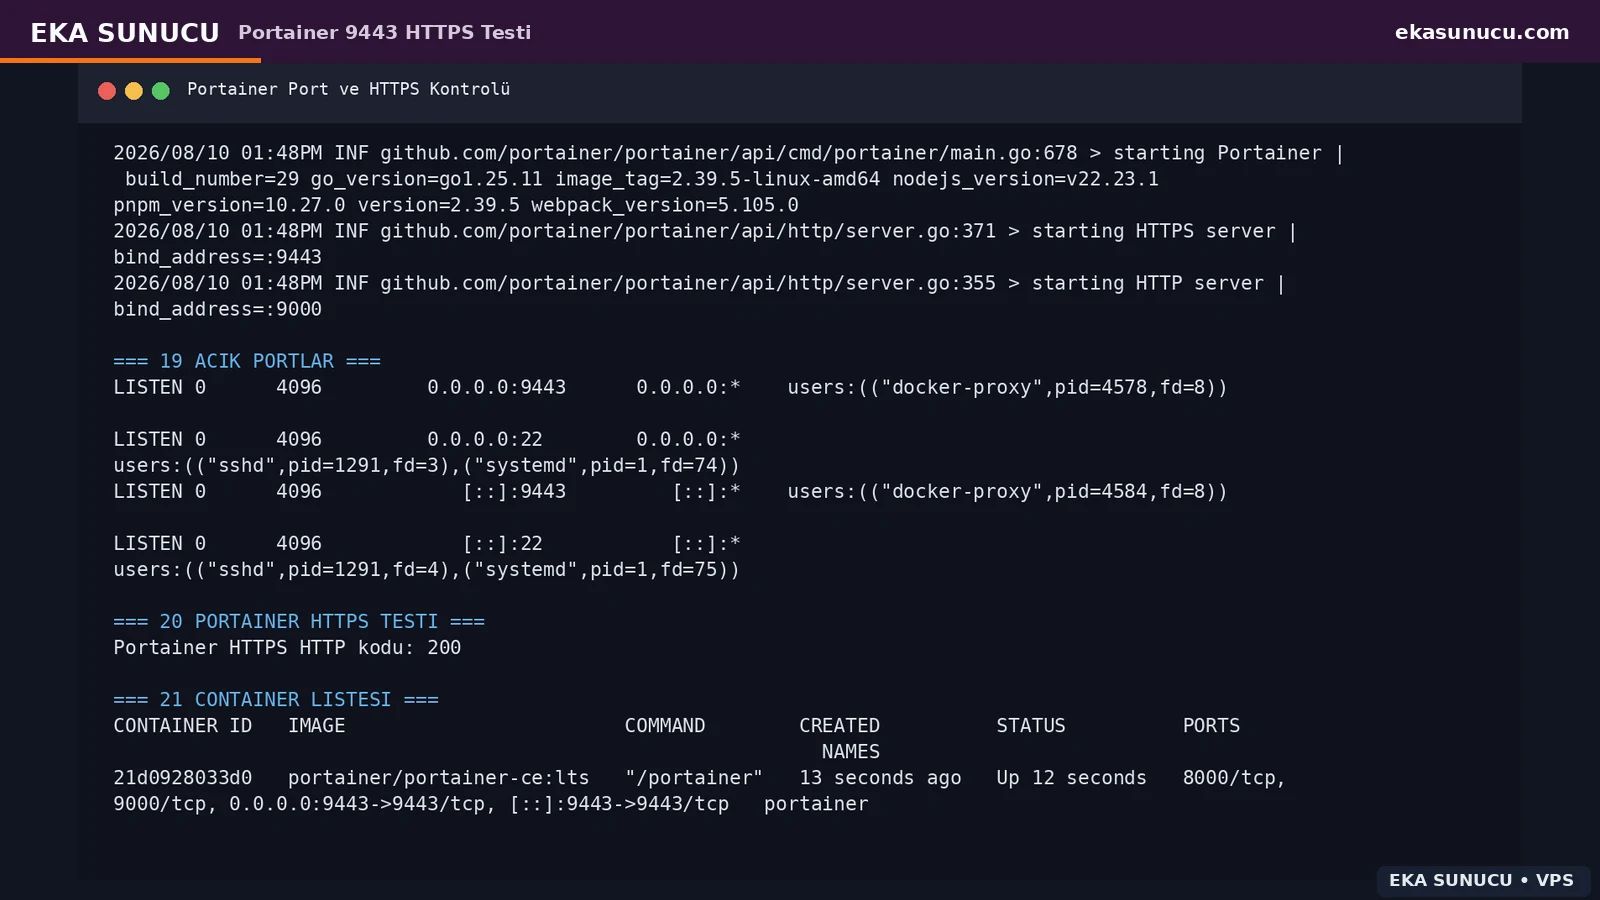Click the 'Portainer HTTPS HTTP kodu: 200' line

click(287, 647)
